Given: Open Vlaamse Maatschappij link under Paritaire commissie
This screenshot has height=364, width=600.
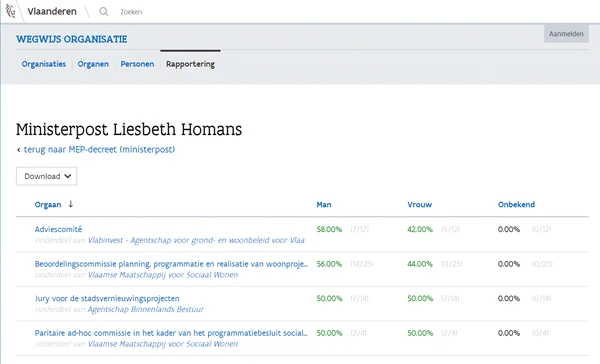Looking at the screenshot, I should (163, 344).
